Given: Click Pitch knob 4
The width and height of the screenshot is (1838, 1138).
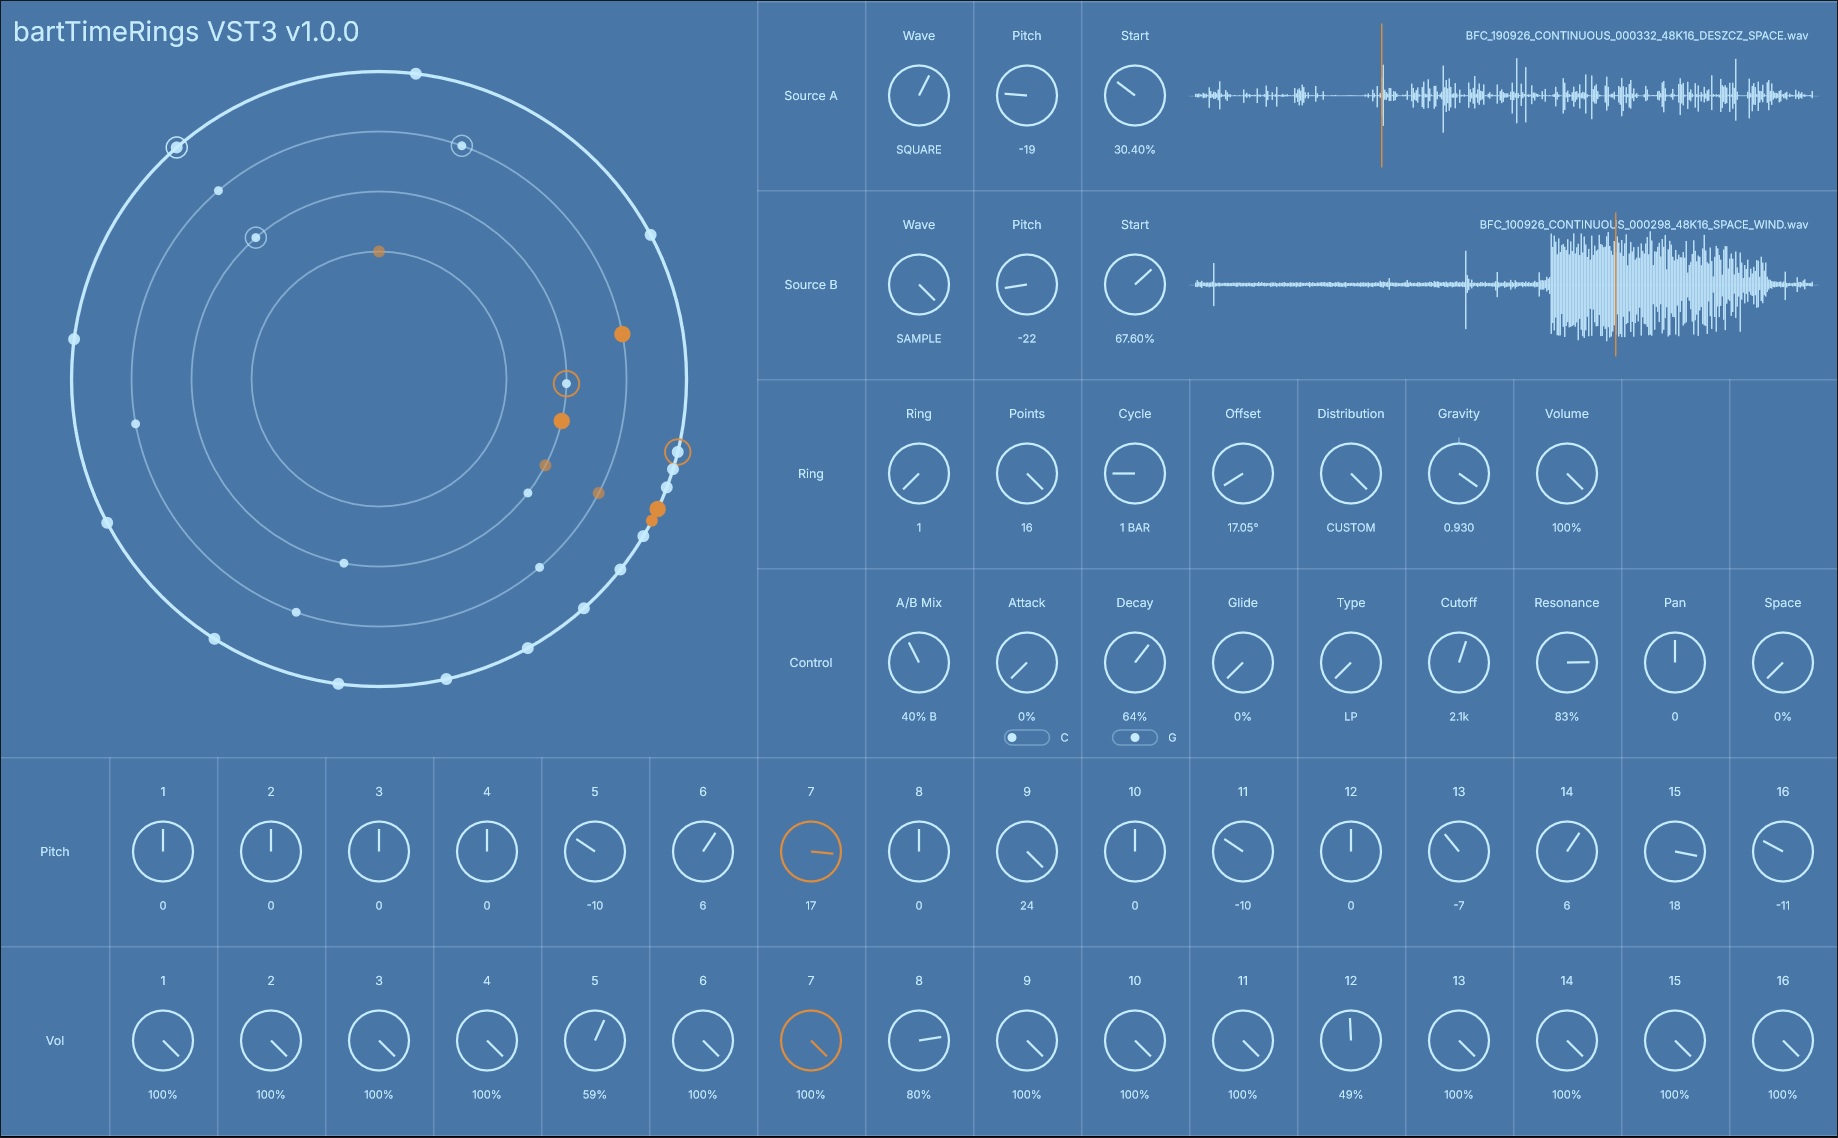Looking at the screenshot, I should (486, 852).
